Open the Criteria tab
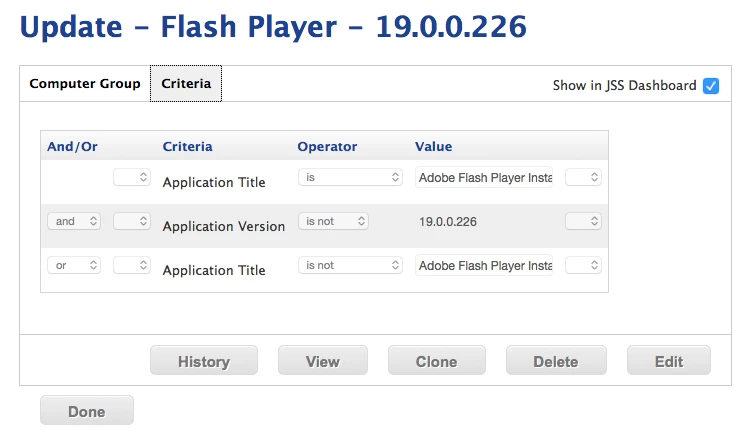 pos(186,84)
